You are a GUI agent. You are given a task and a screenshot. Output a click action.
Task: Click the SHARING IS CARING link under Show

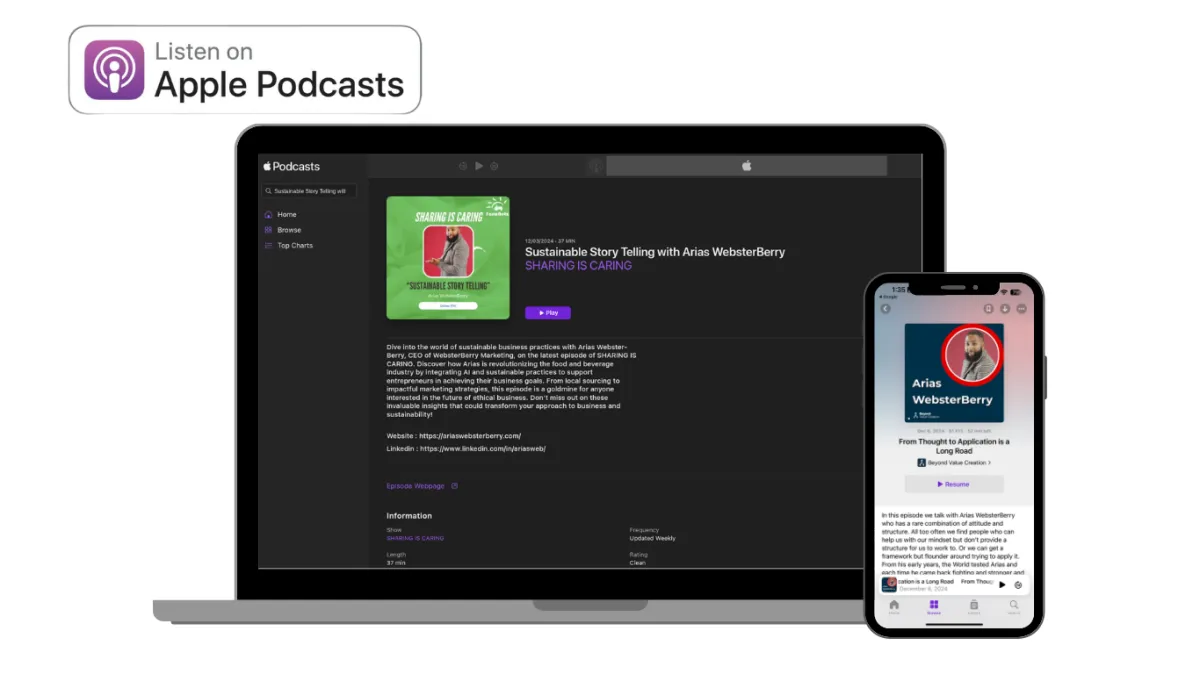point(415,538)
